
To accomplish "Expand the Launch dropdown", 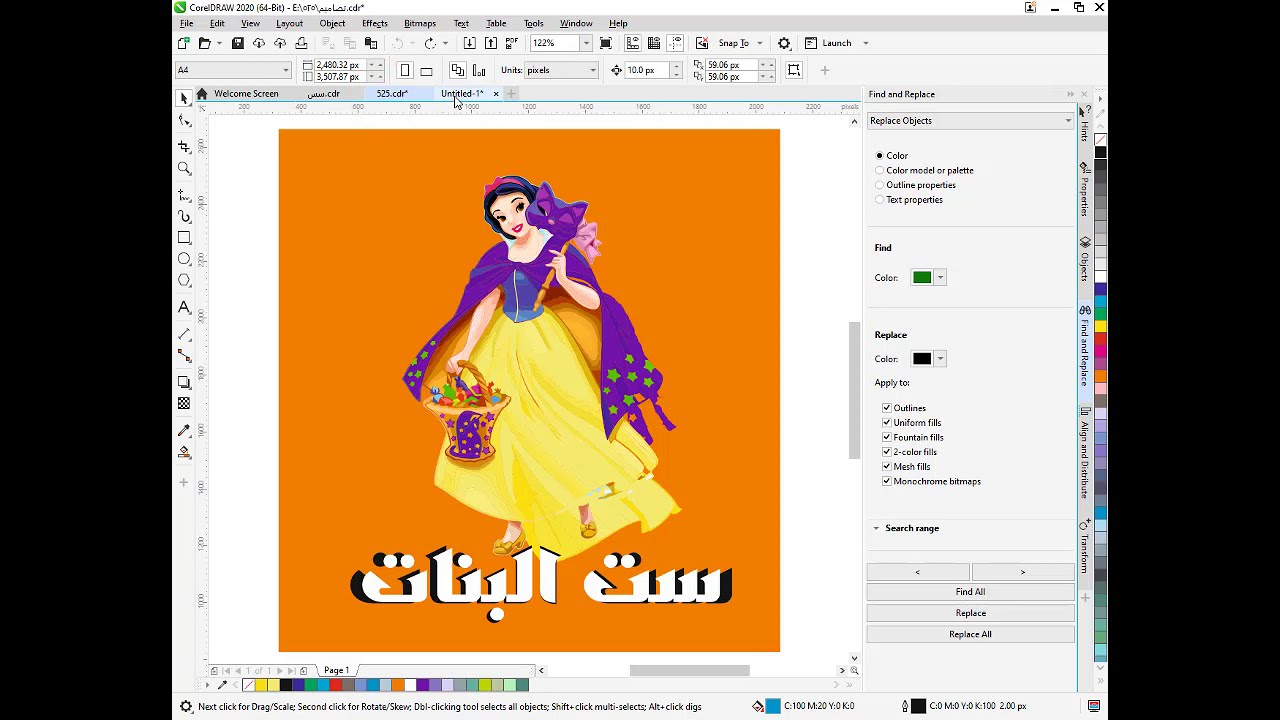I will coord(865,43).
